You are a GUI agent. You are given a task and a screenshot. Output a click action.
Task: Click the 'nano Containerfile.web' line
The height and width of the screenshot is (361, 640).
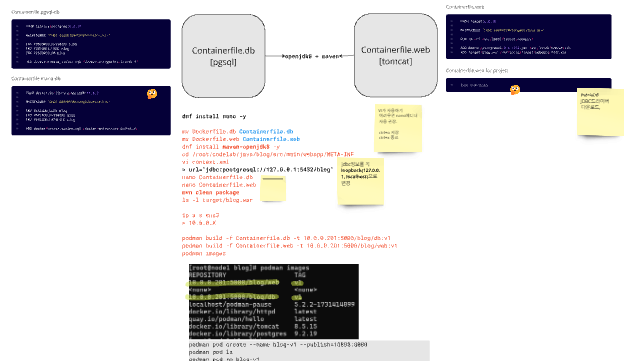coord(219,185)
